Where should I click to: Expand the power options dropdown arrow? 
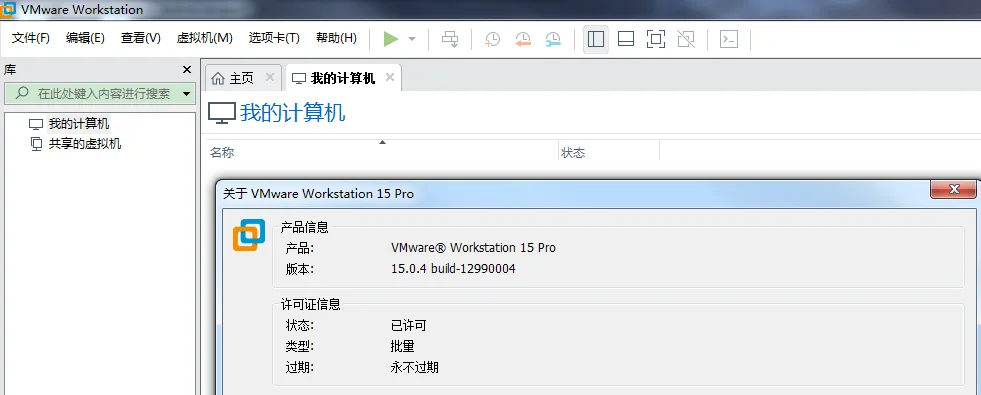(x=412, y=39)
